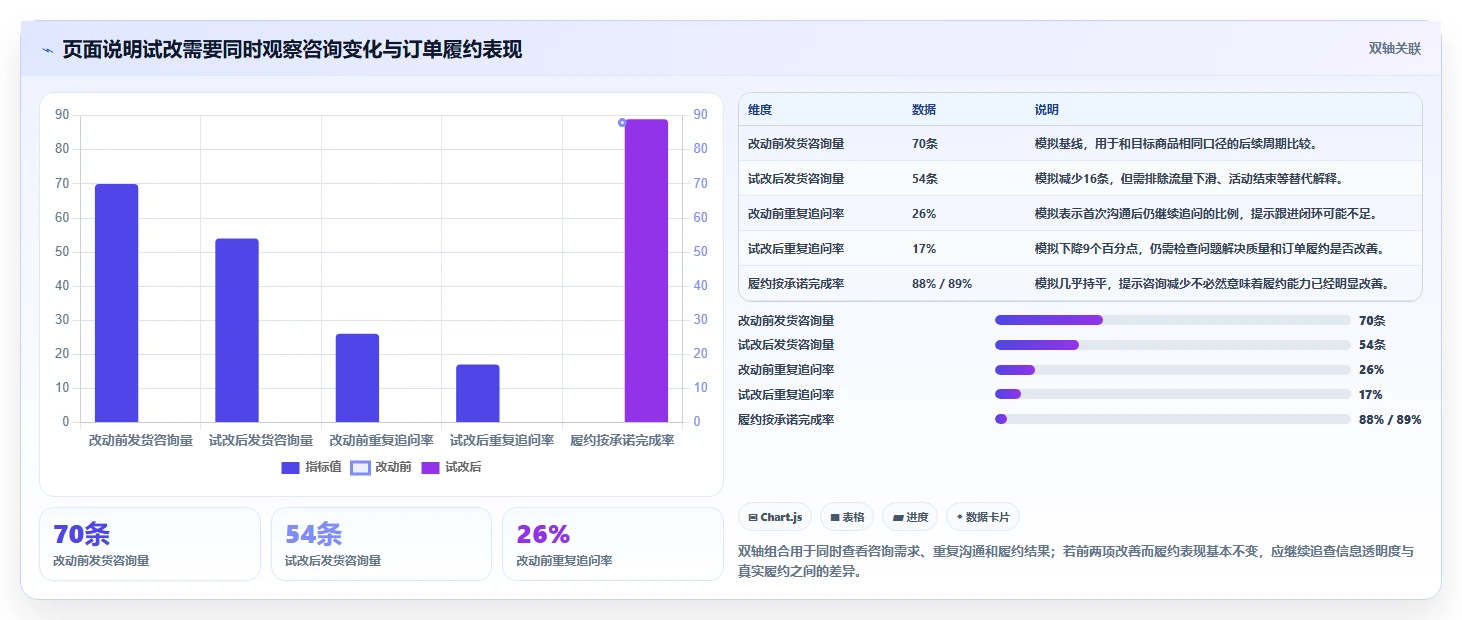
Task: Click the description starting 模拟下降9个百分点
Action: [1210, 249]
